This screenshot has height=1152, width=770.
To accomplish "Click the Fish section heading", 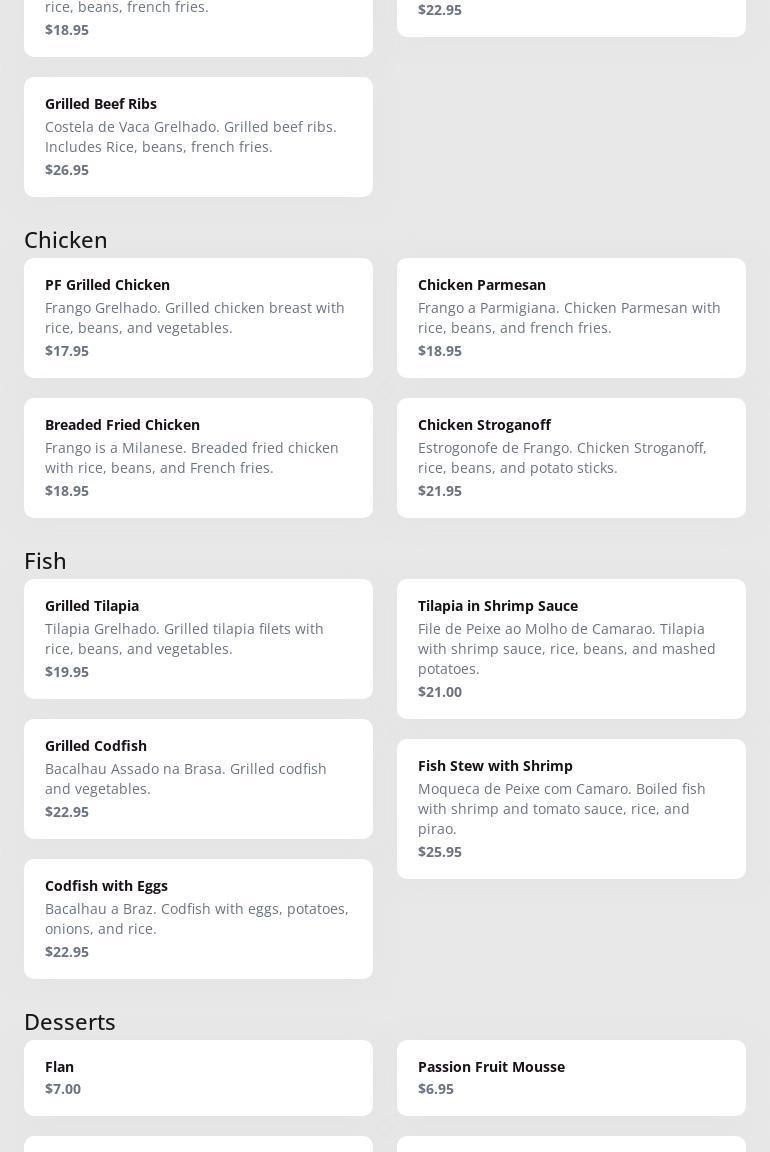I will 45,561.
